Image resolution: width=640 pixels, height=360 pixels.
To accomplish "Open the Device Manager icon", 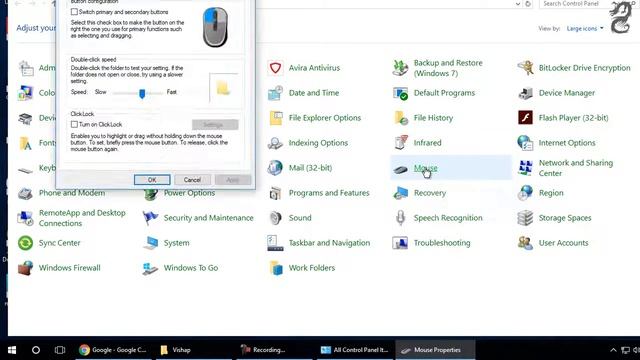I will [525, 93].
